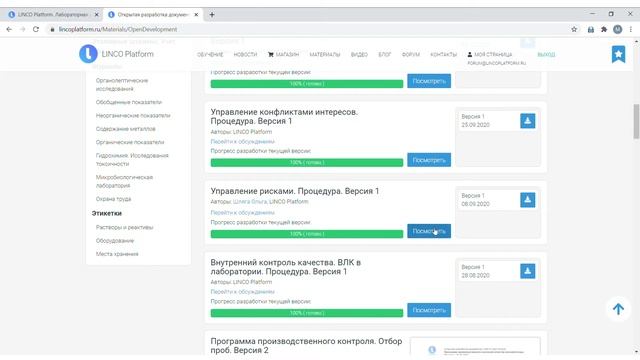The width and height of the screenshot is (640, 360).
Task: Click Посмотреть for Внутренний контроль качества
Action: click(x=429, y=310)
